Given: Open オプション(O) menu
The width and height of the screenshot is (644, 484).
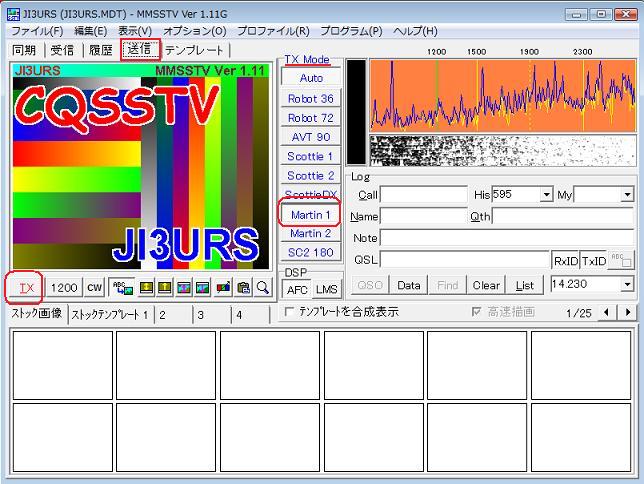Looking at the screenshot, I should coord(195,31).
